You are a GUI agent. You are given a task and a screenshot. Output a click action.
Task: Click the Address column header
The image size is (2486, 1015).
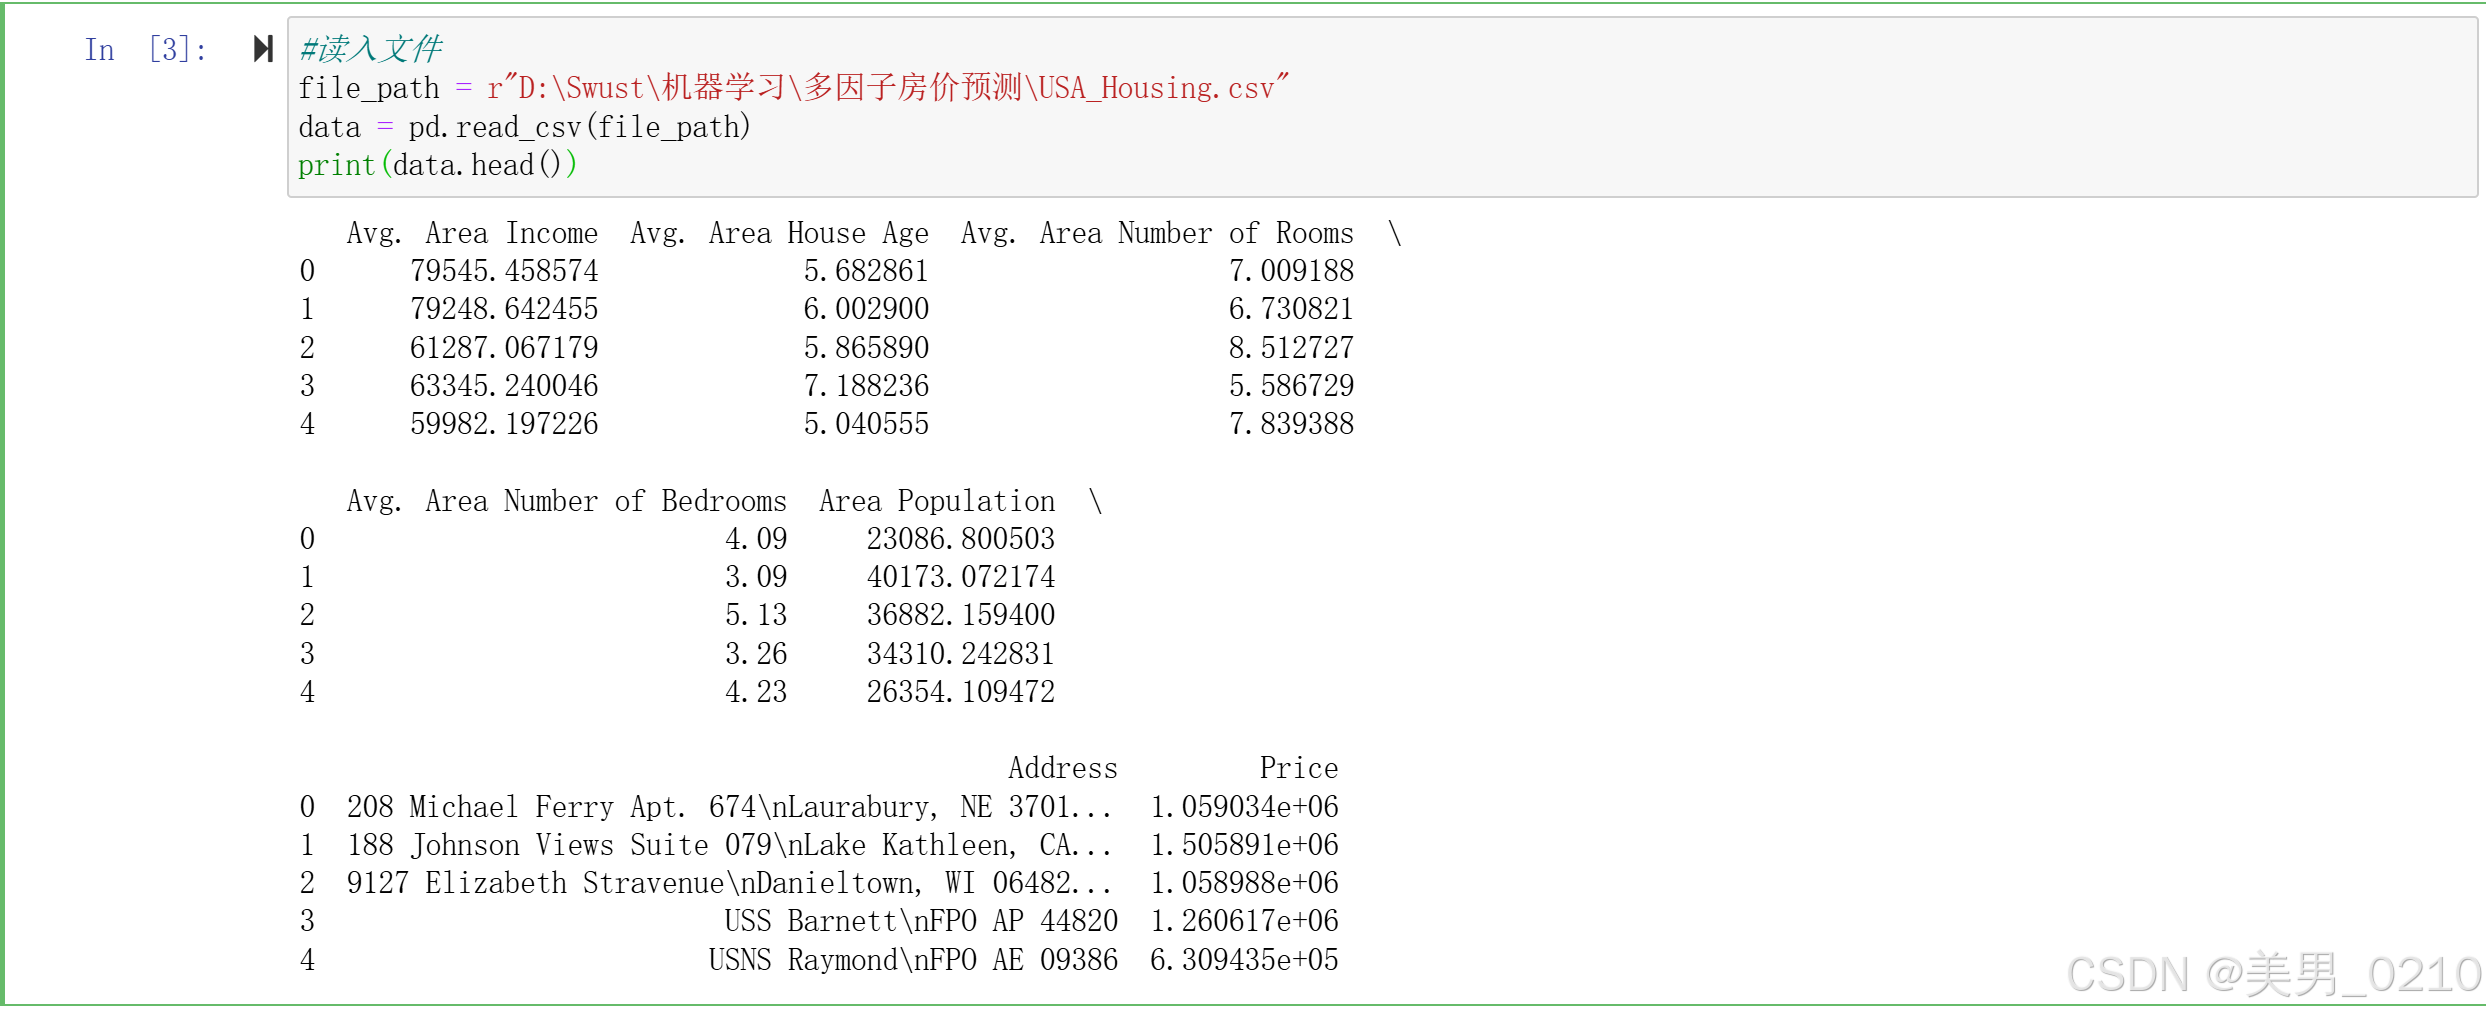(1062, 767)
